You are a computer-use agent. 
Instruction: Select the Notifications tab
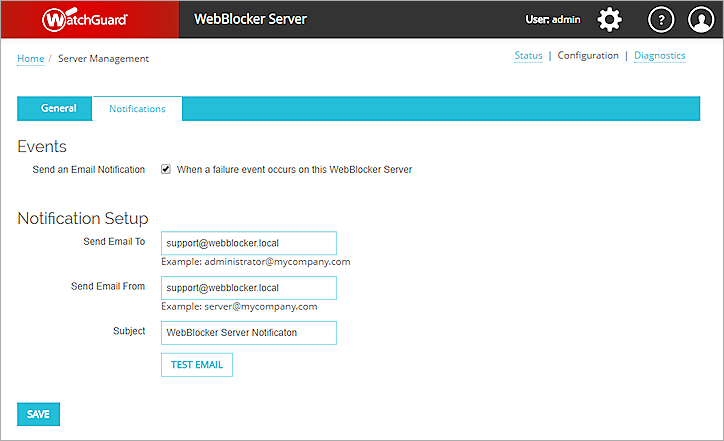point(137,109)
